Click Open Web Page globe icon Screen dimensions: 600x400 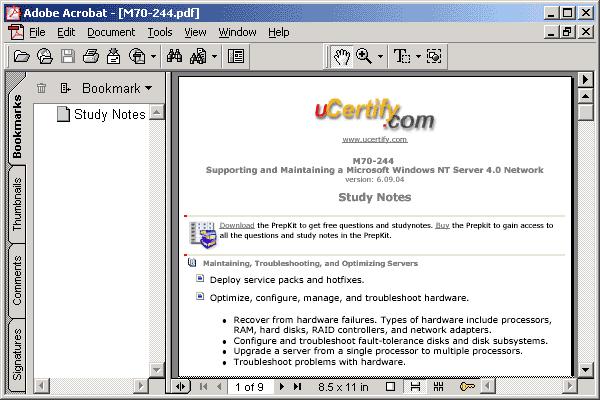click(x=45, y=57)
